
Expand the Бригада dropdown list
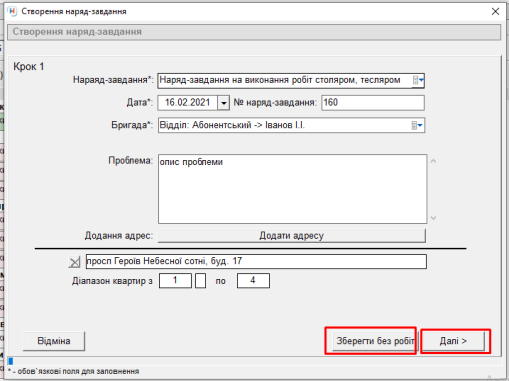(x=417, y=126)
